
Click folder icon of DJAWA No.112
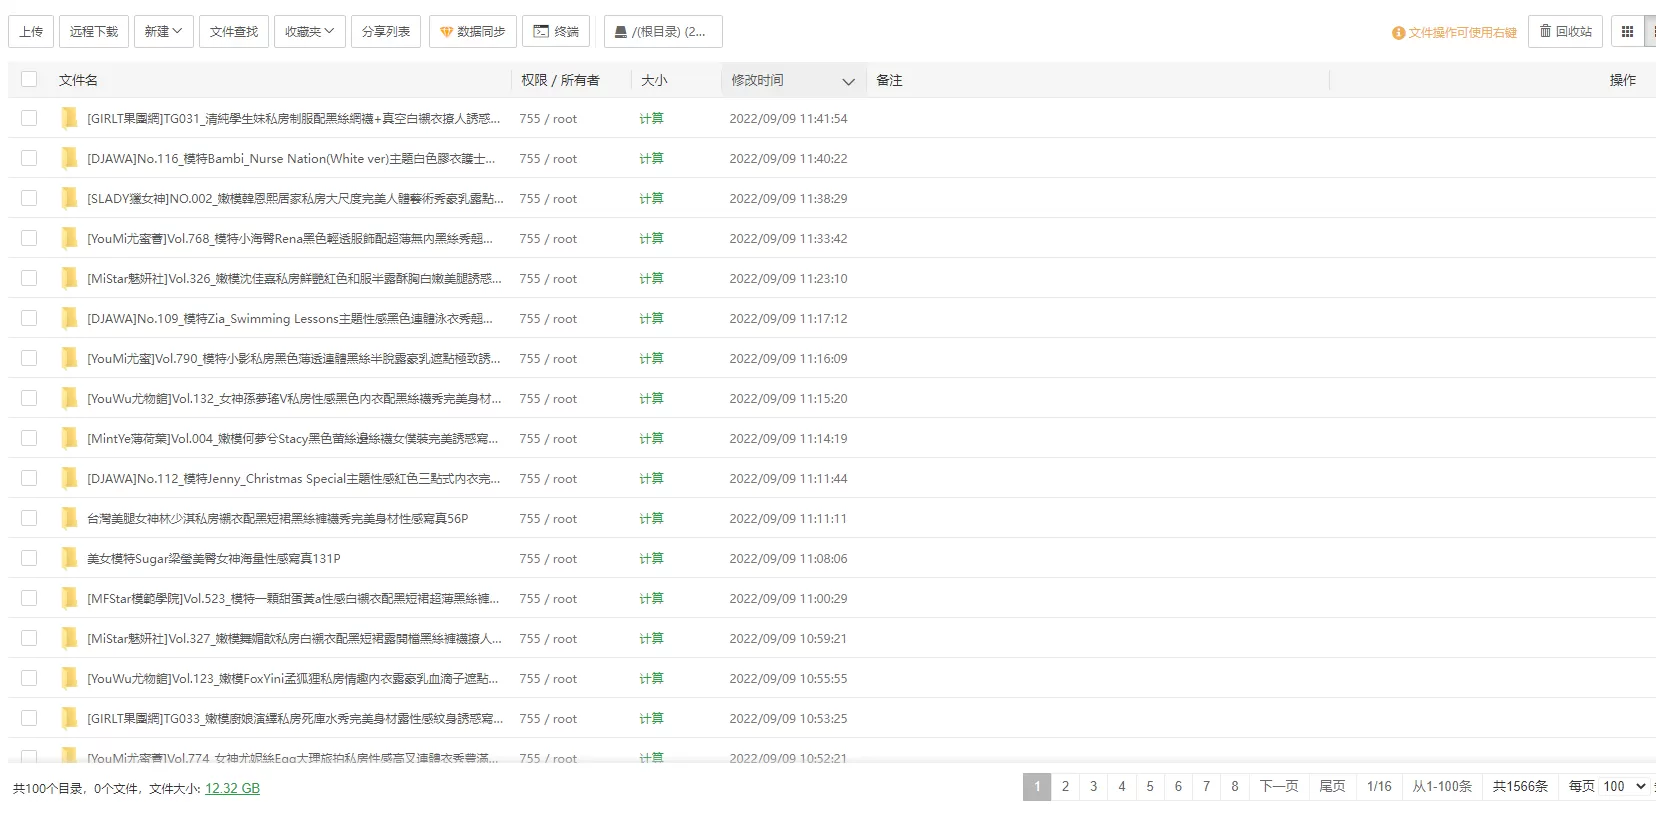click(69, 478)
